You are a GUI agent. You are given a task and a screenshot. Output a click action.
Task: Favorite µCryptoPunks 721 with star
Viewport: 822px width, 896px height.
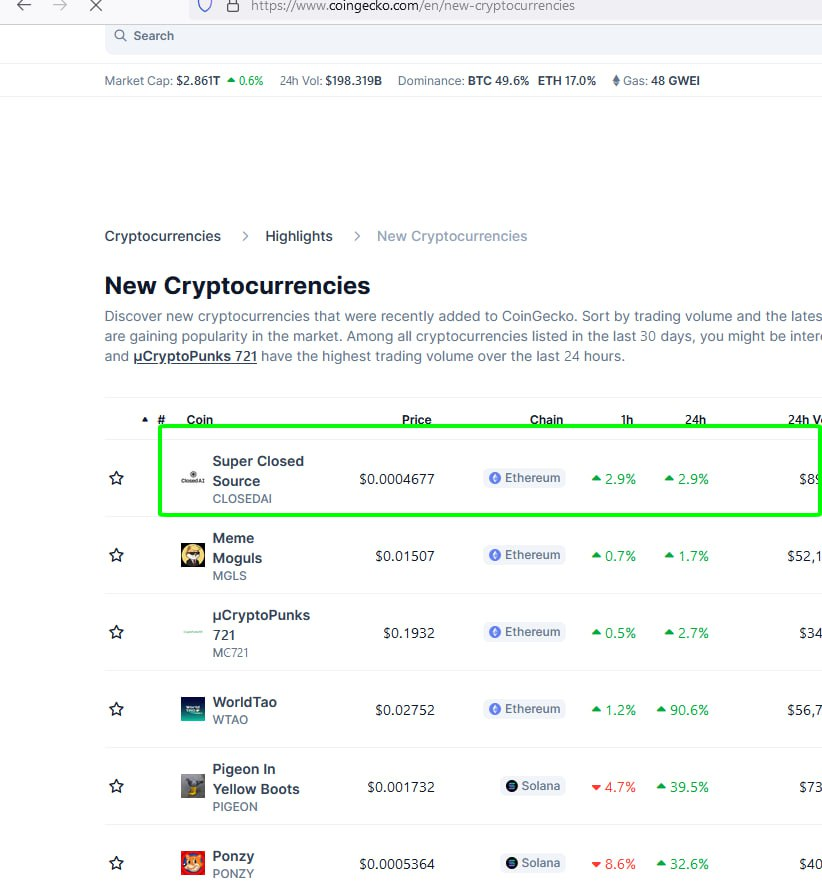(117, 632)
